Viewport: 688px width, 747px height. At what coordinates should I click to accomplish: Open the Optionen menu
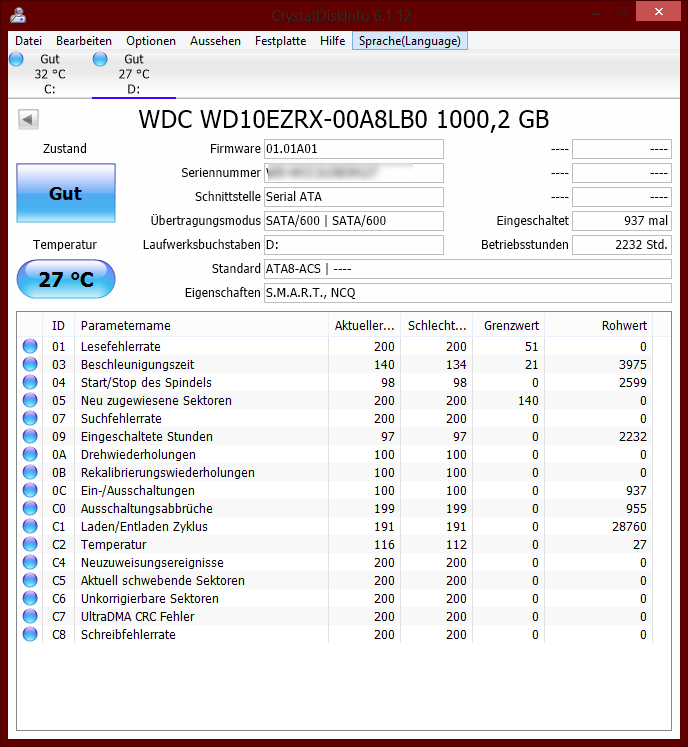pyautogui.click(x=151, y=41)
